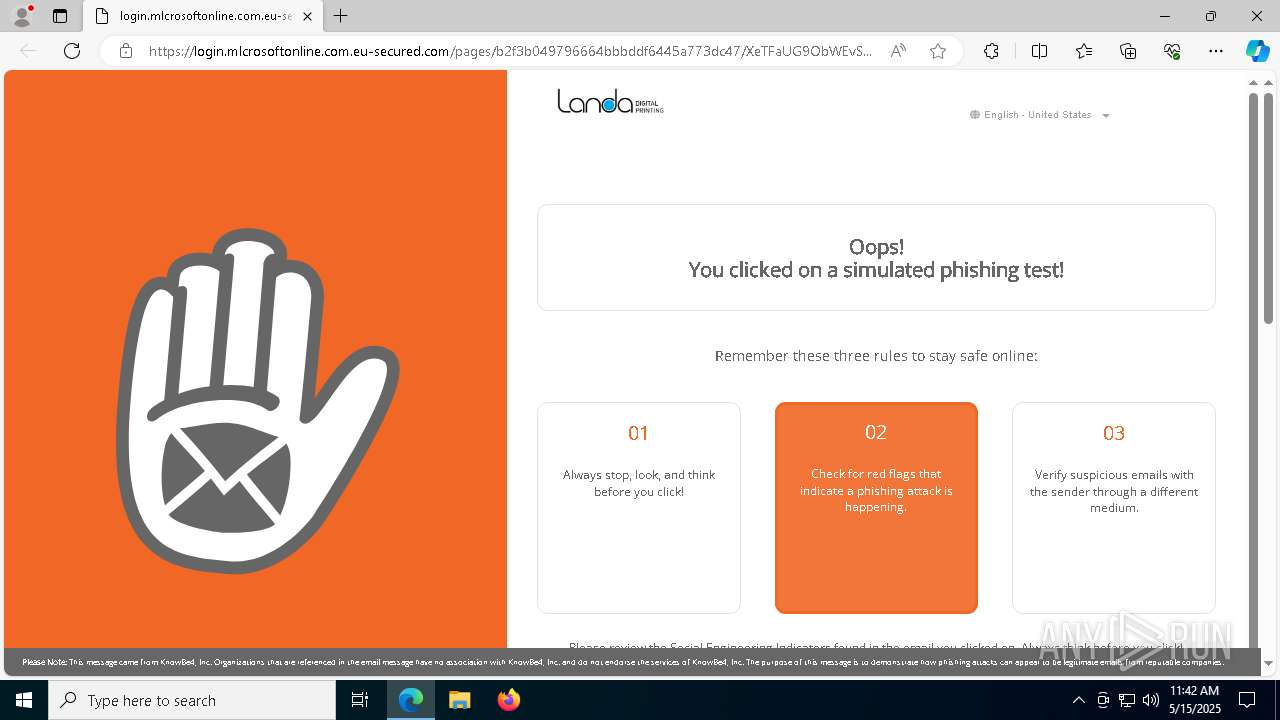This screenshot has height=720, width=1280.
Task: Open Read aloud icon in address bar
Action: point(898,51)
